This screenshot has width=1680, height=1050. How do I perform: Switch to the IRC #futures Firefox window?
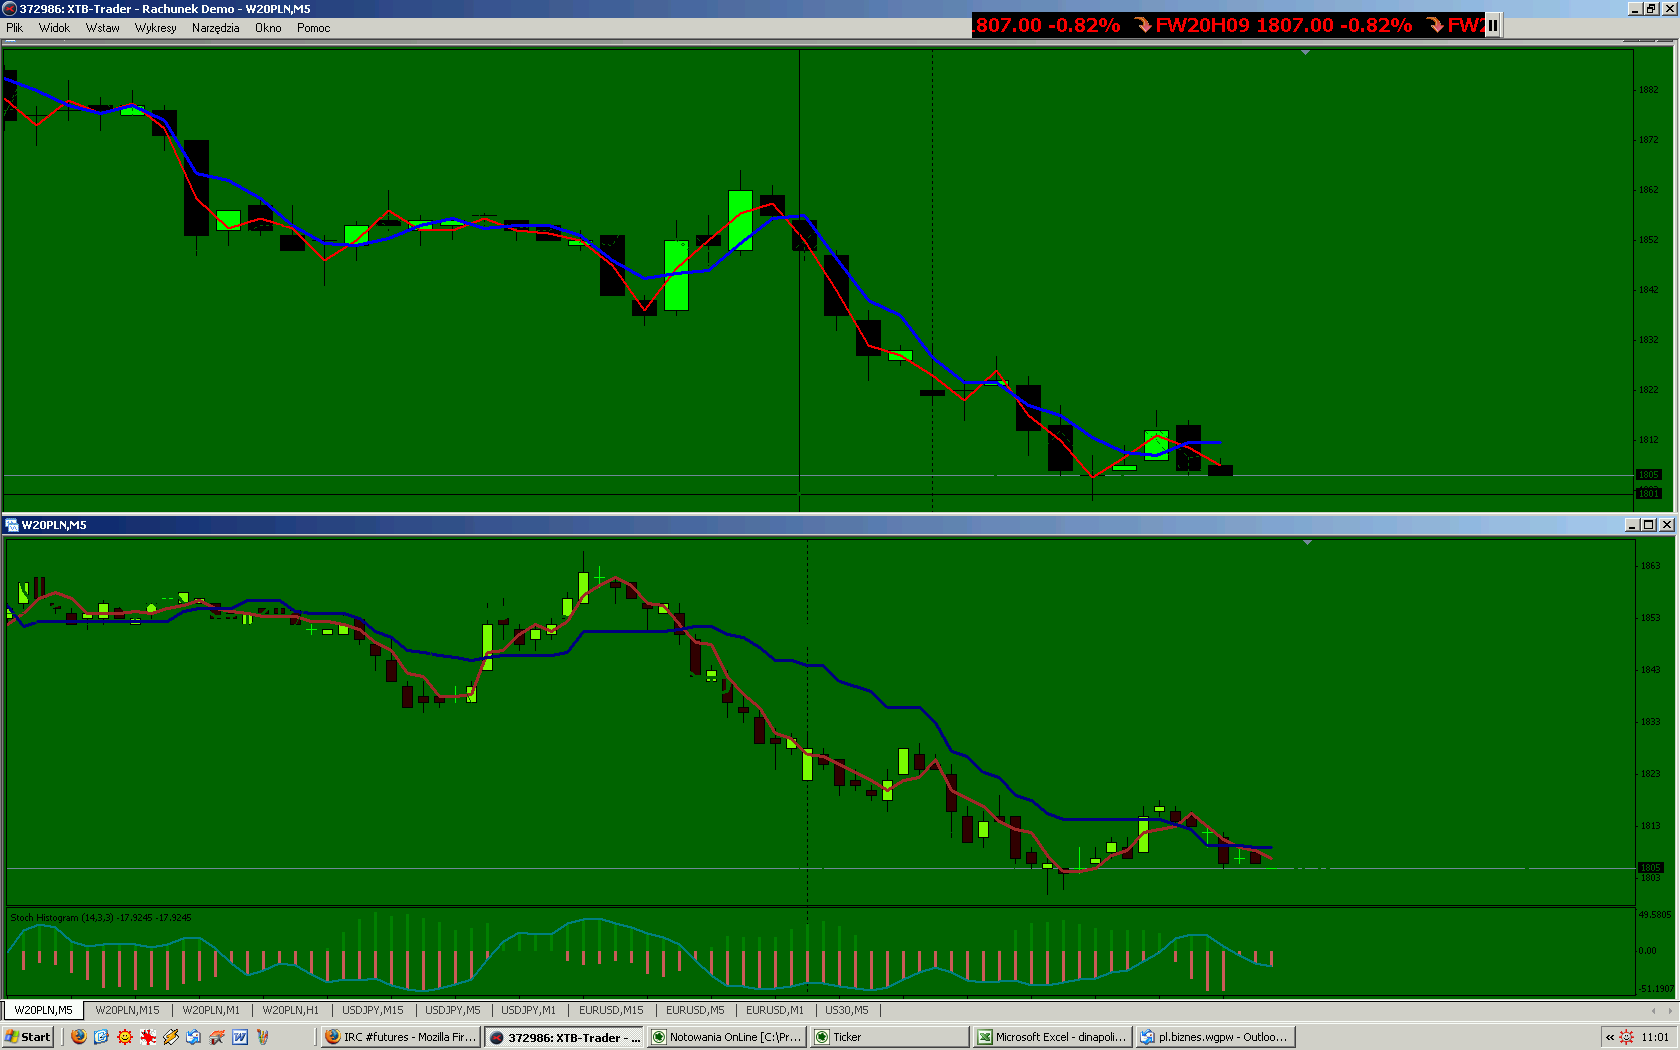[x=401, y=1037]
